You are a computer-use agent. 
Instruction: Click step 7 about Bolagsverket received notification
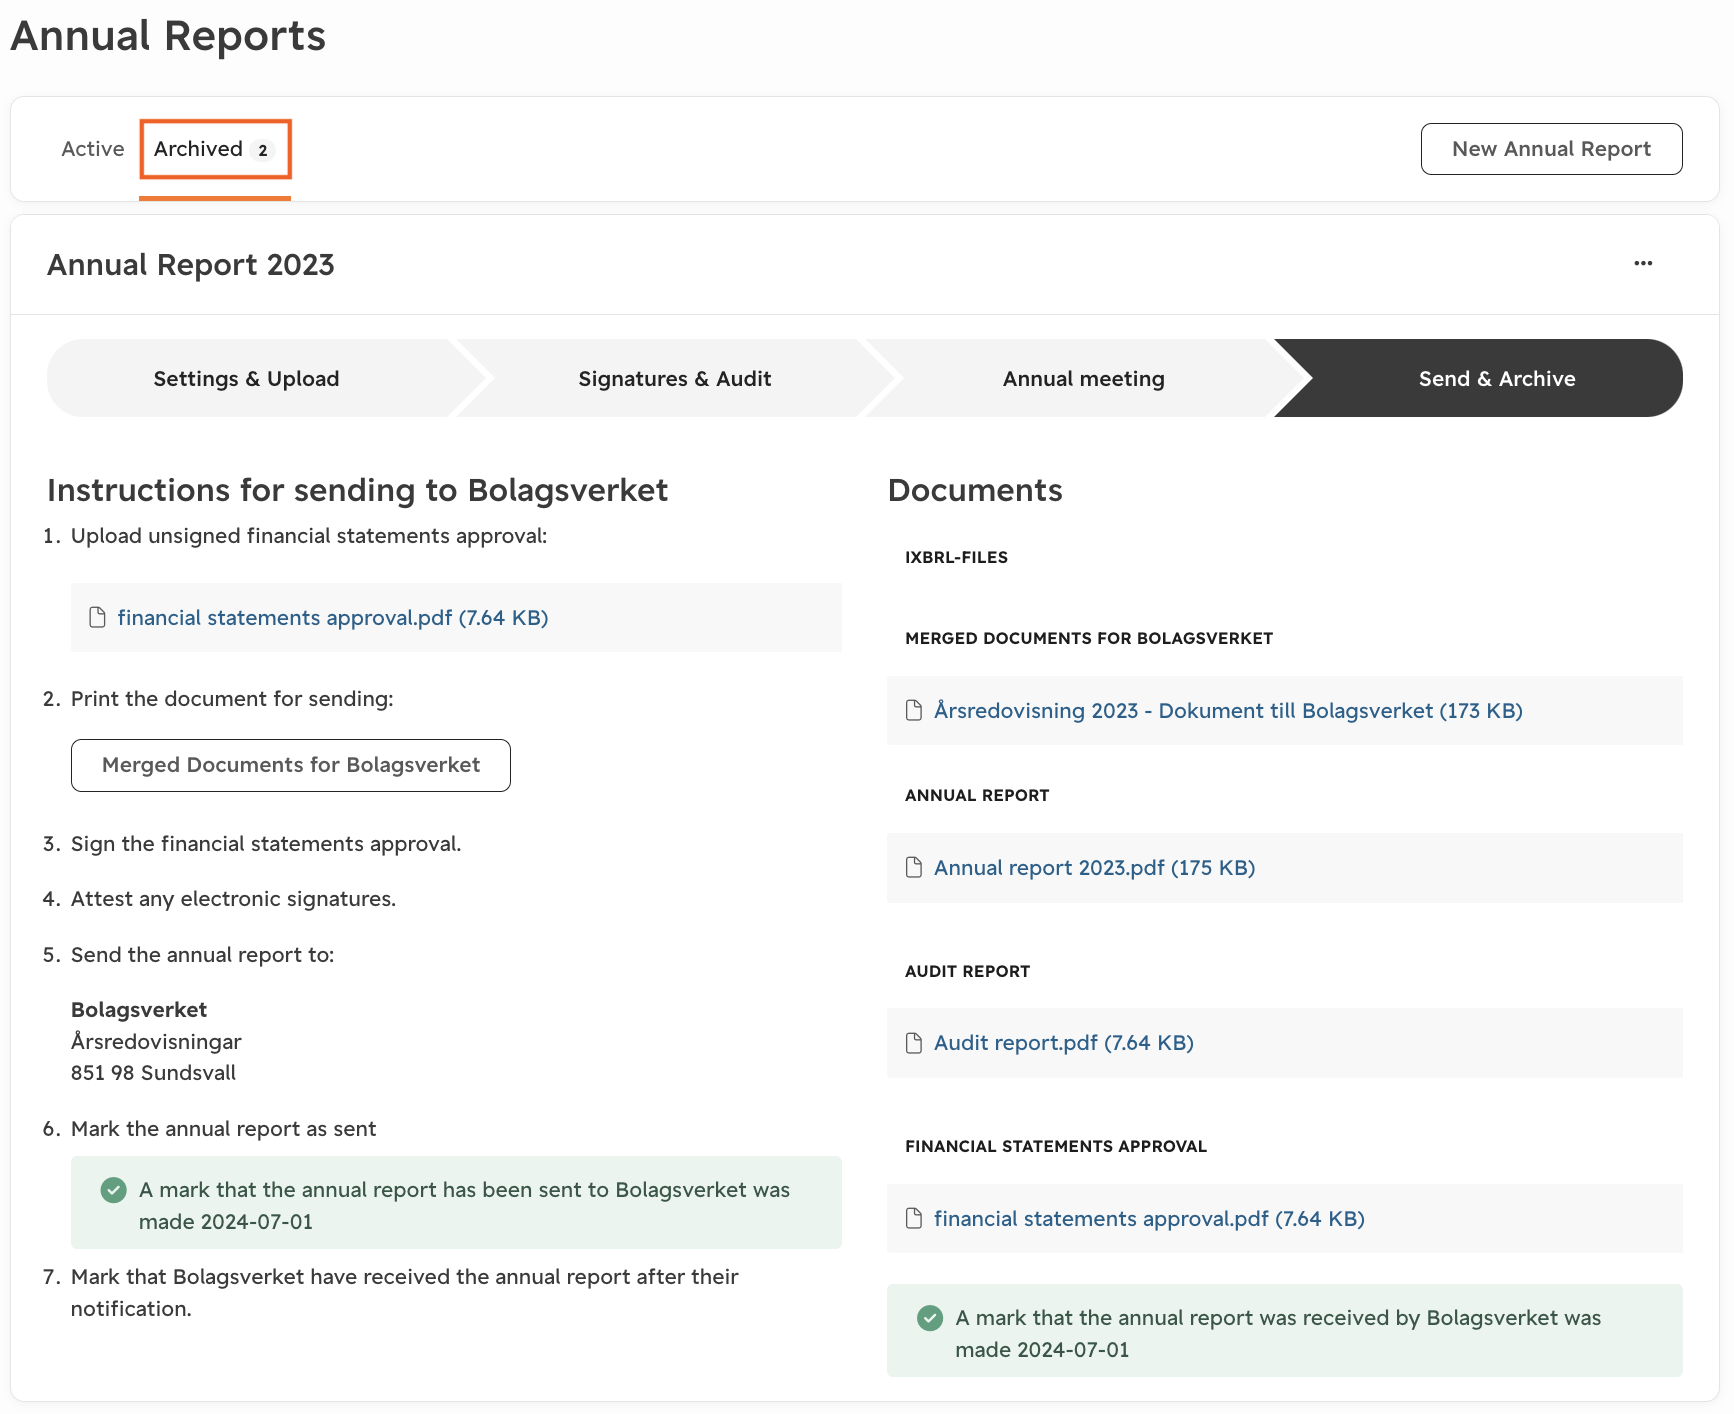tap(405, 1293)
